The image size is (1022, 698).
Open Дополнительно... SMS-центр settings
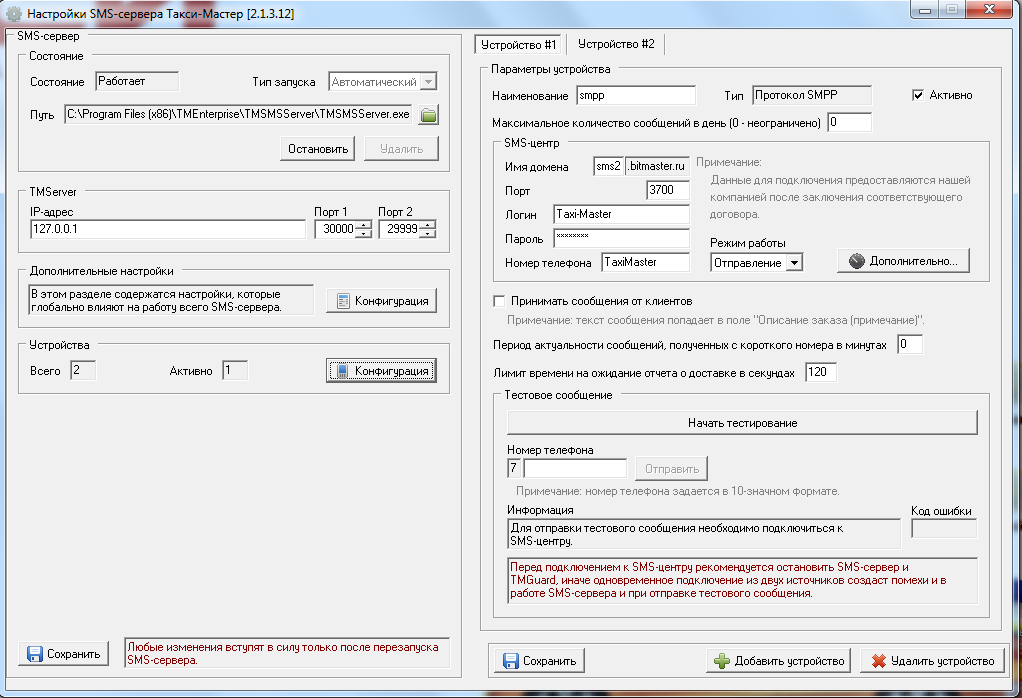(x=903, y=261)
